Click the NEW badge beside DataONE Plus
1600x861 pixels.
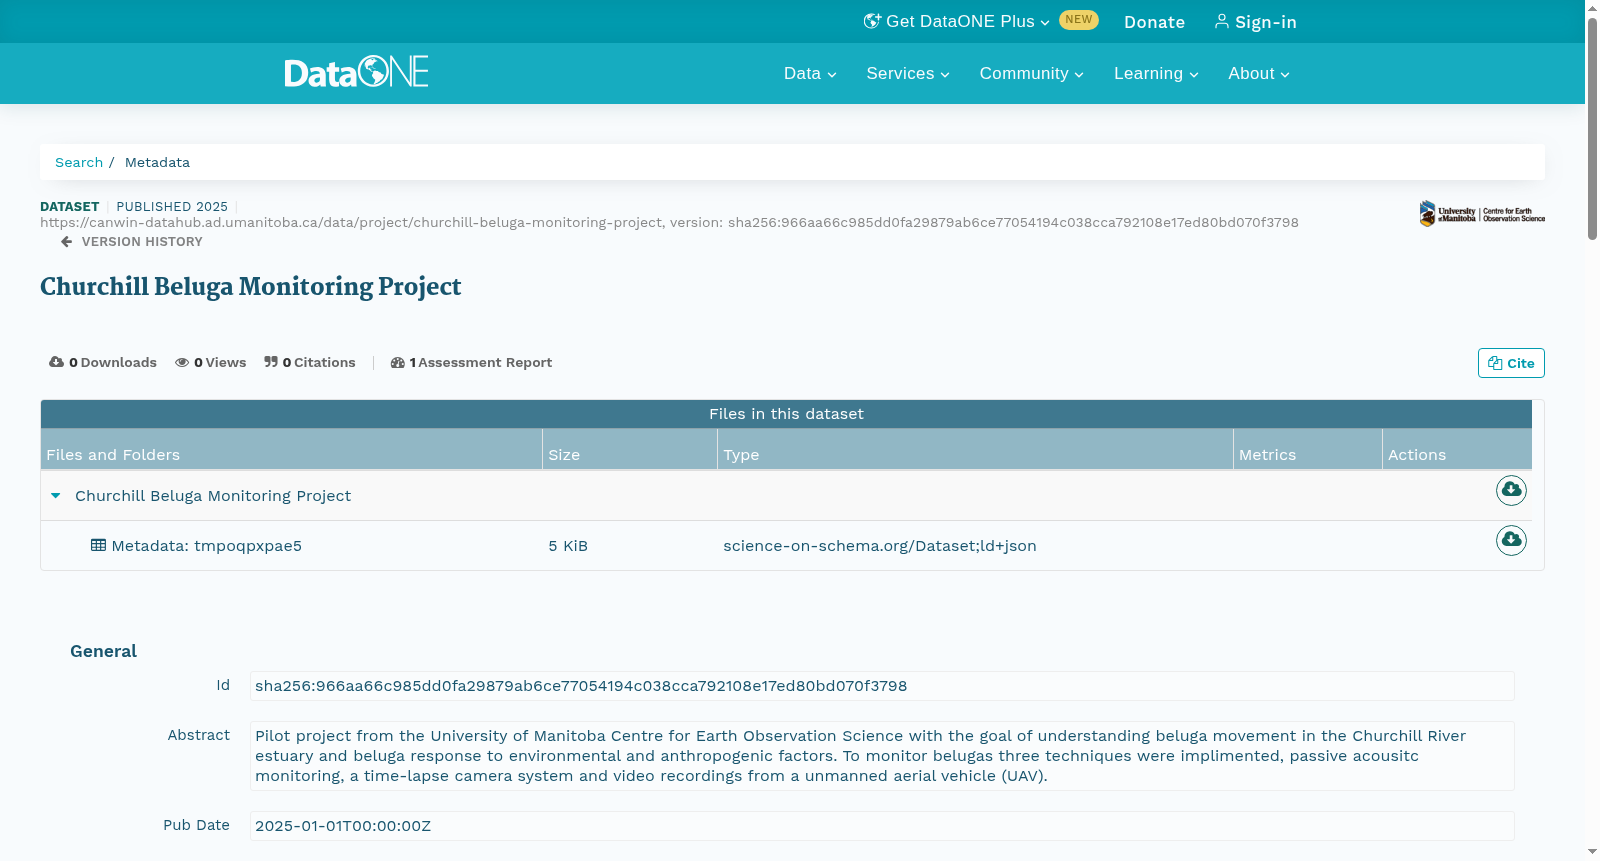click(x=1078, y=19)
